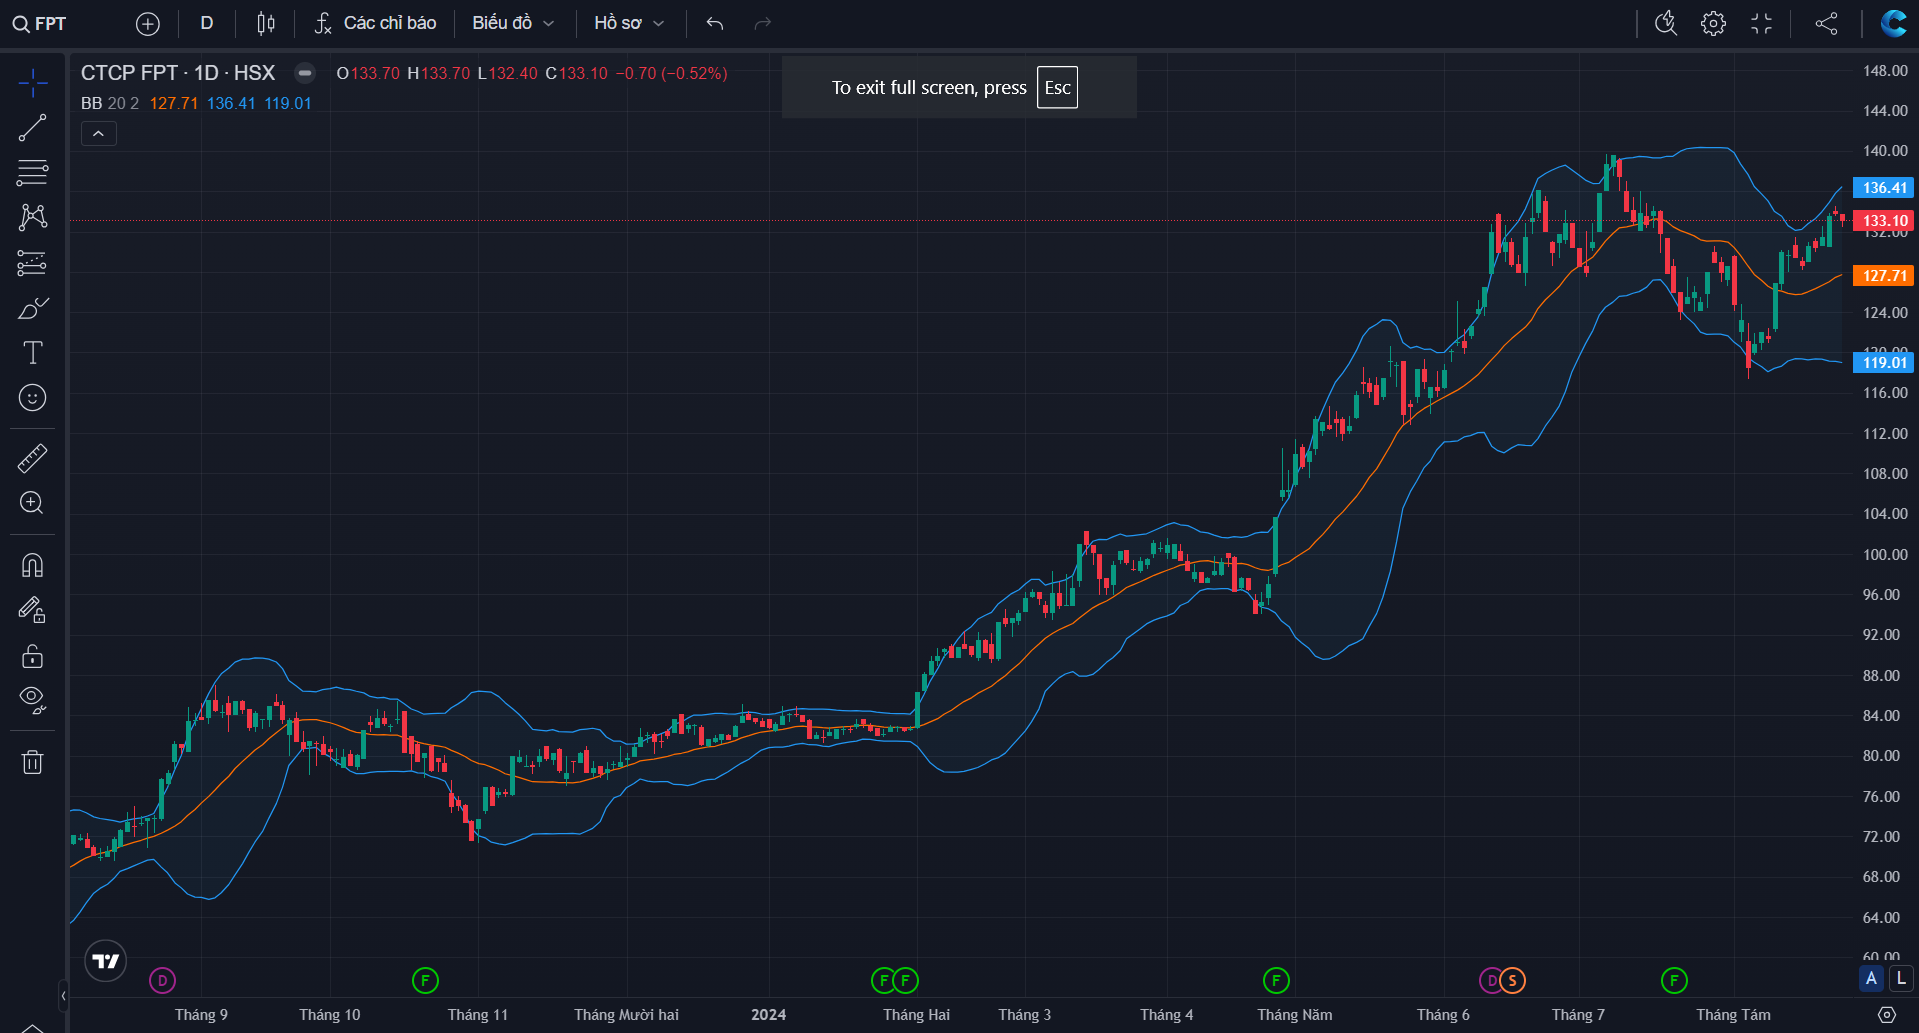The width and height of the screenshot is (1919, 1033).
Task: Select the trend line drawing tool
Action: click(x=32, y=128)
